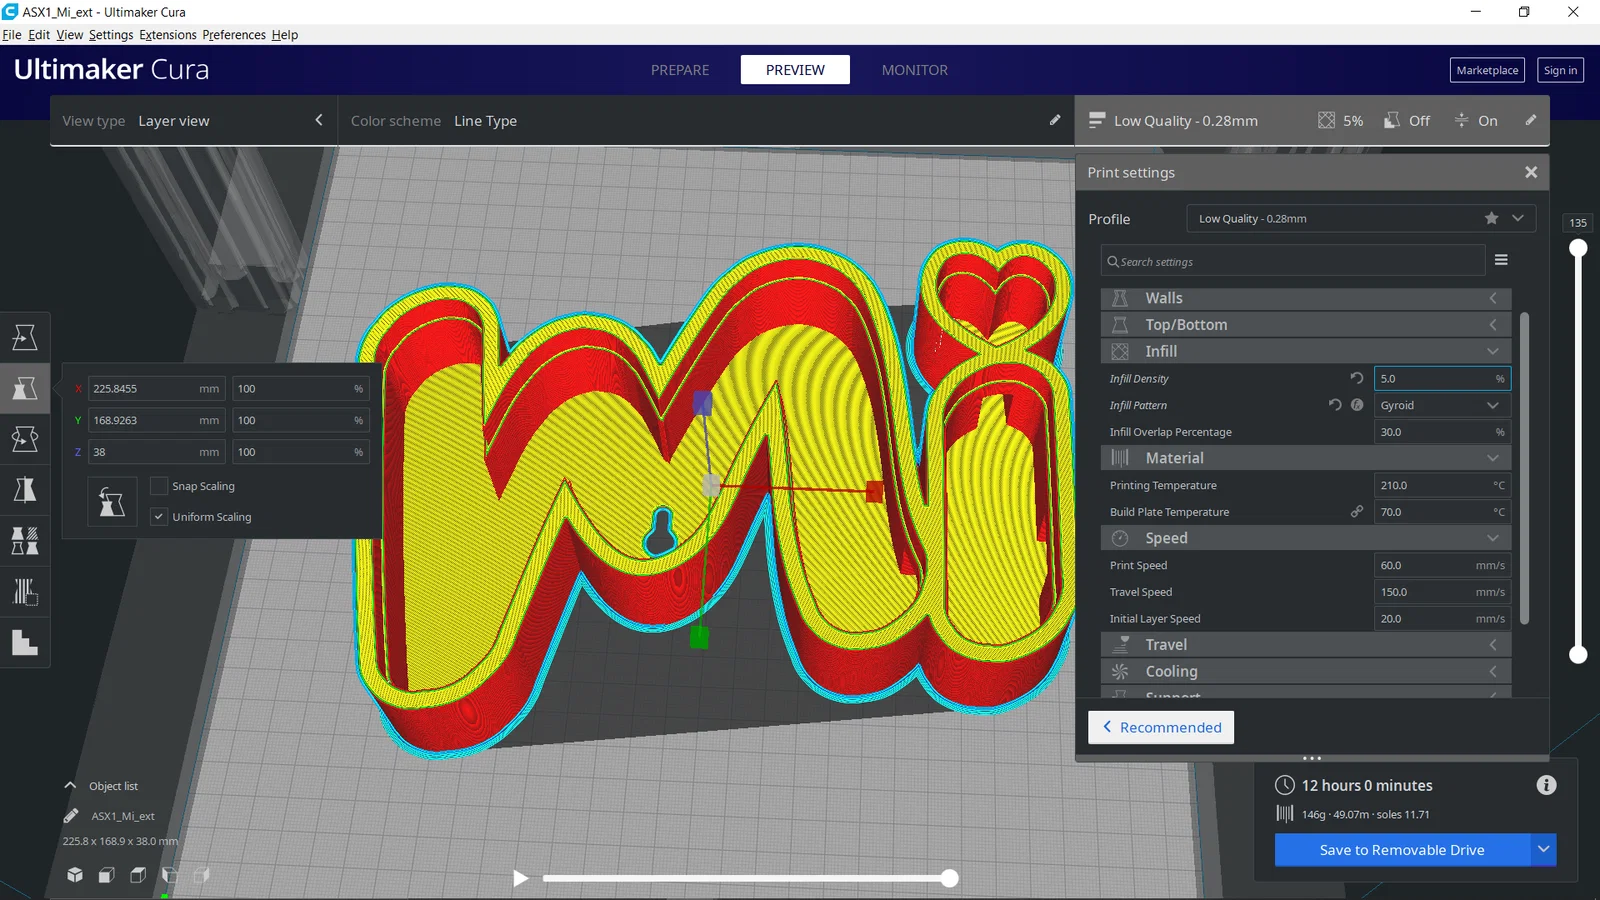Select the Support Blocker tool

[x=25, y=592]
